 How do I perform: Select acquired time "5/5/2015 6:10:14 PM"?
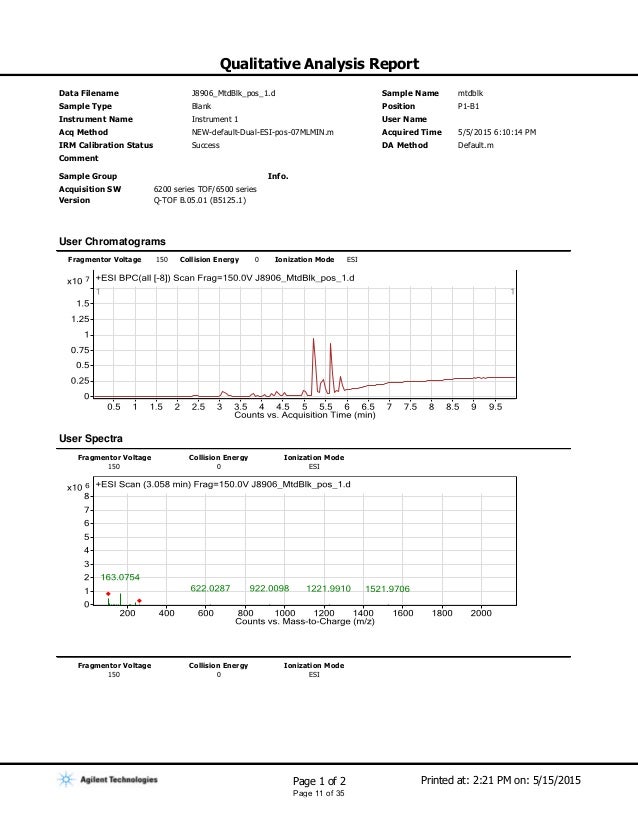[497, 132]
